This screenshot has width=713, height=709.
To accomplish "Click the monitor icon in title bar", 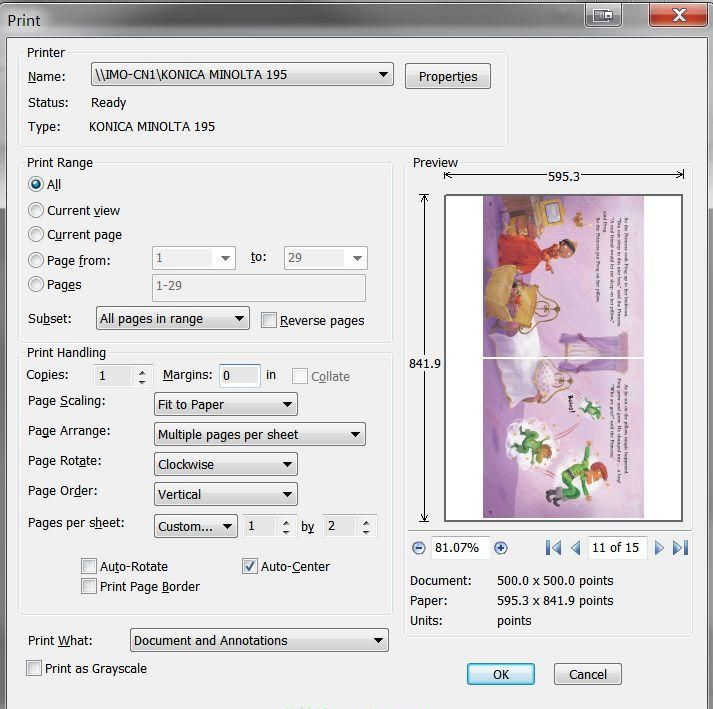I will (x=603, y=16).
